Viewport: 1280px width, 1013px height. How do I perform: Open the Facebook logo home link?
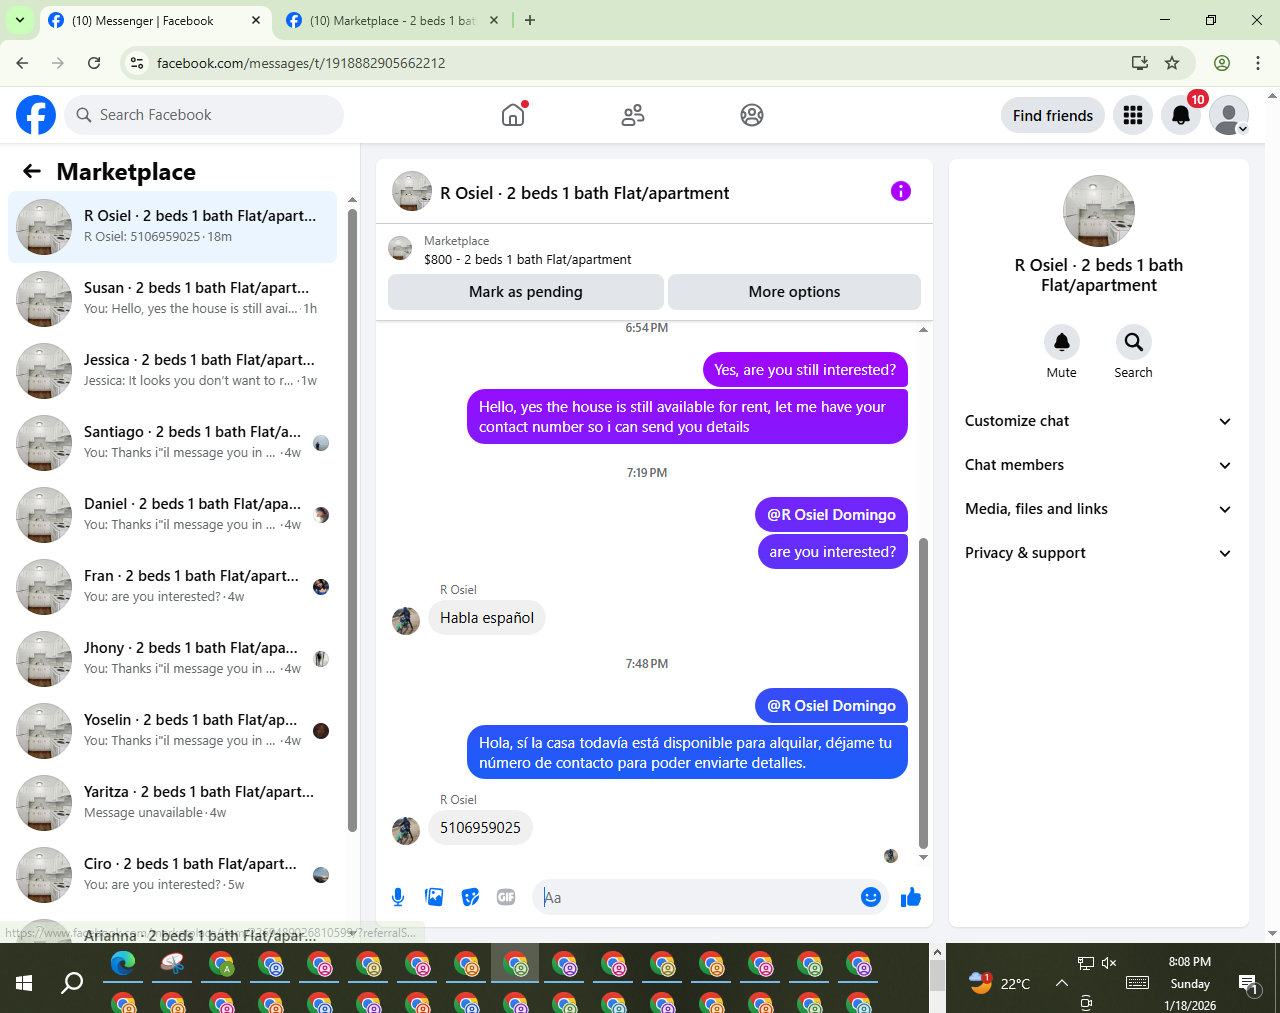pos(36,115)
